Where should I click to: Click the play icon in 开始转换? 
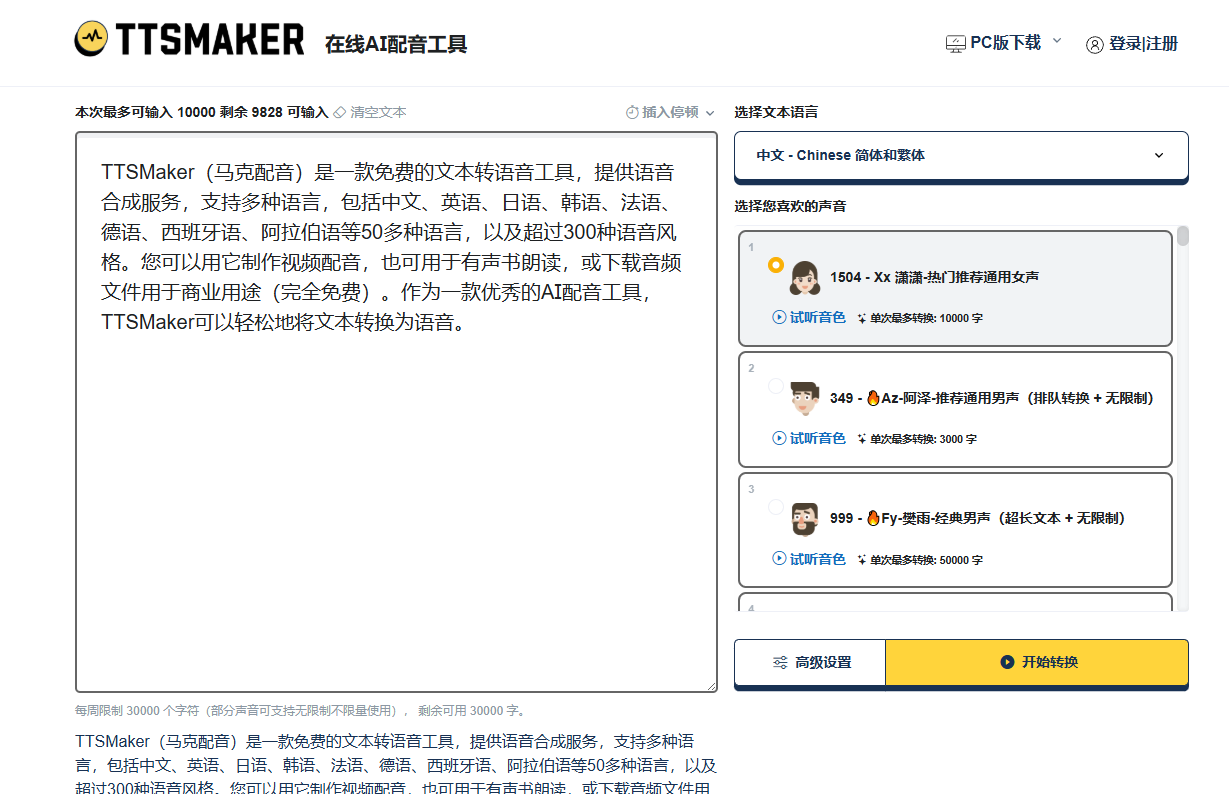[1007, 662]
